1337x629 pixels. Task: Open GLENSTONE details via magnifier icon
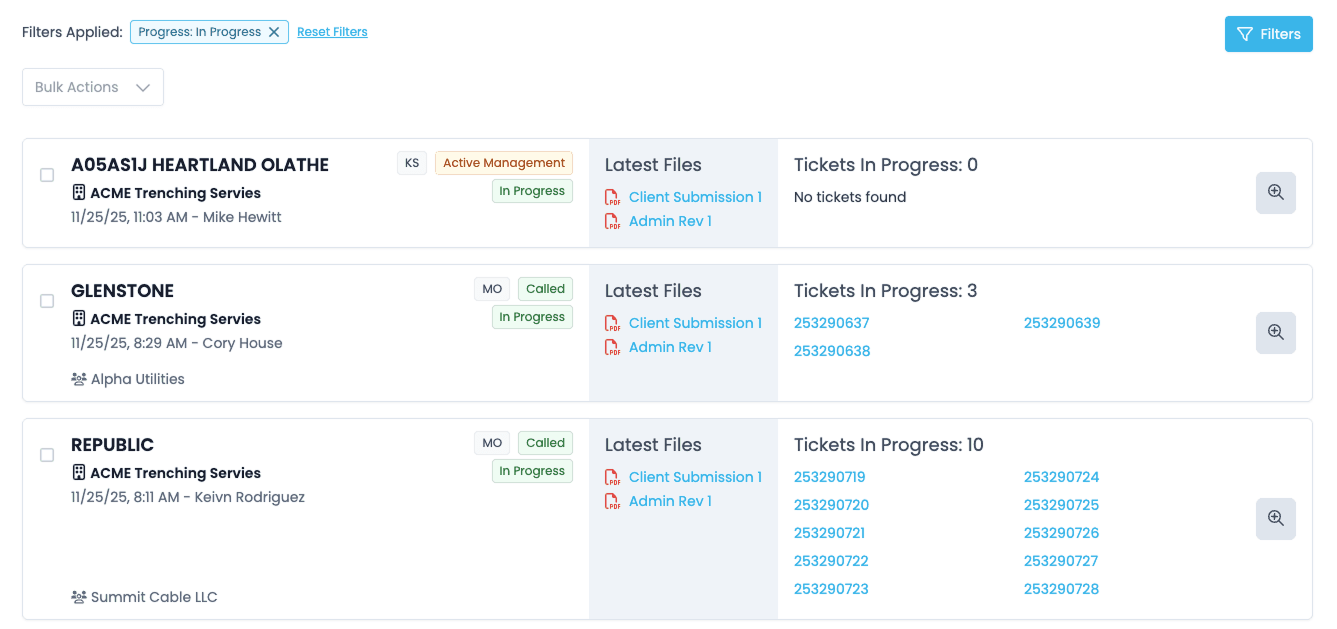pos(1275,333)
